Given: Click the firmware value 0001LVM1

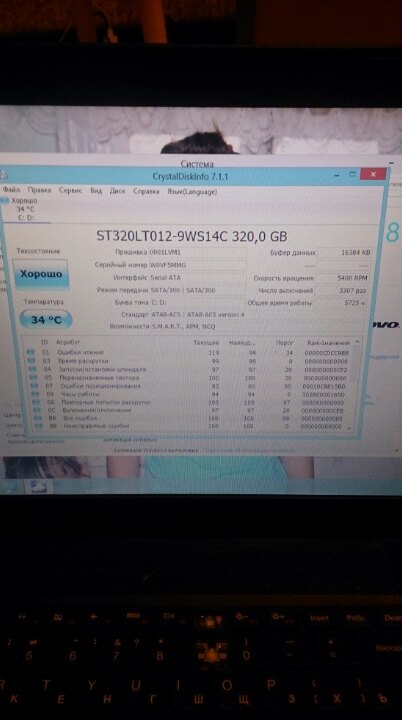Looking at the screenshot, I should 163,253.
